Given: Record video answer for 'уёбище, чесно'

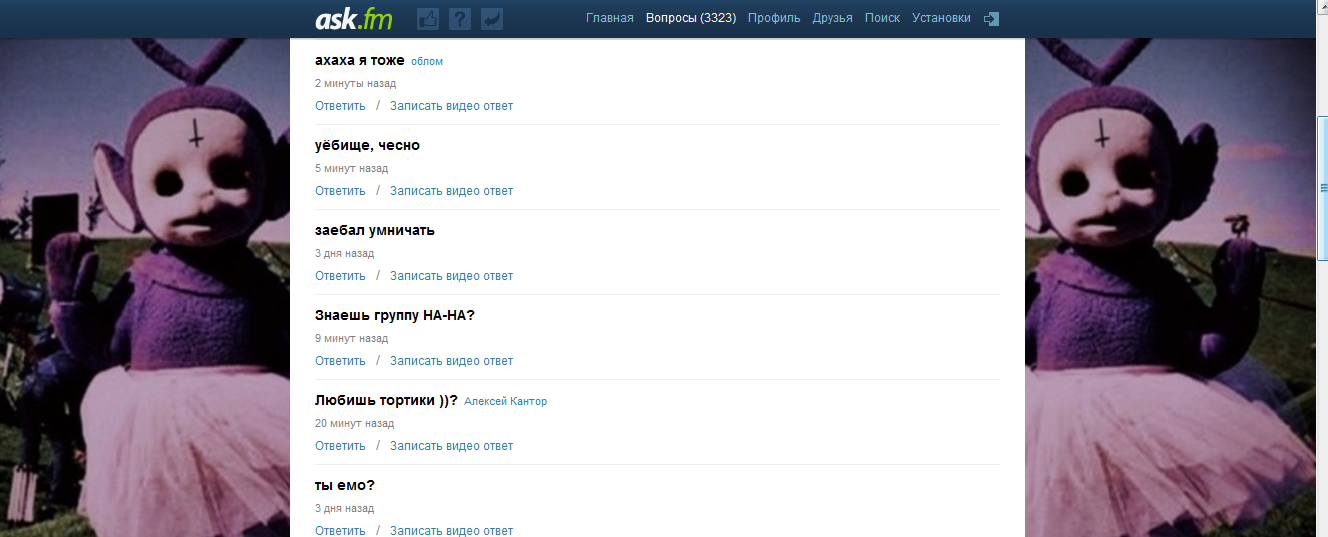Looking at the screenshot, I should [451, 191].
